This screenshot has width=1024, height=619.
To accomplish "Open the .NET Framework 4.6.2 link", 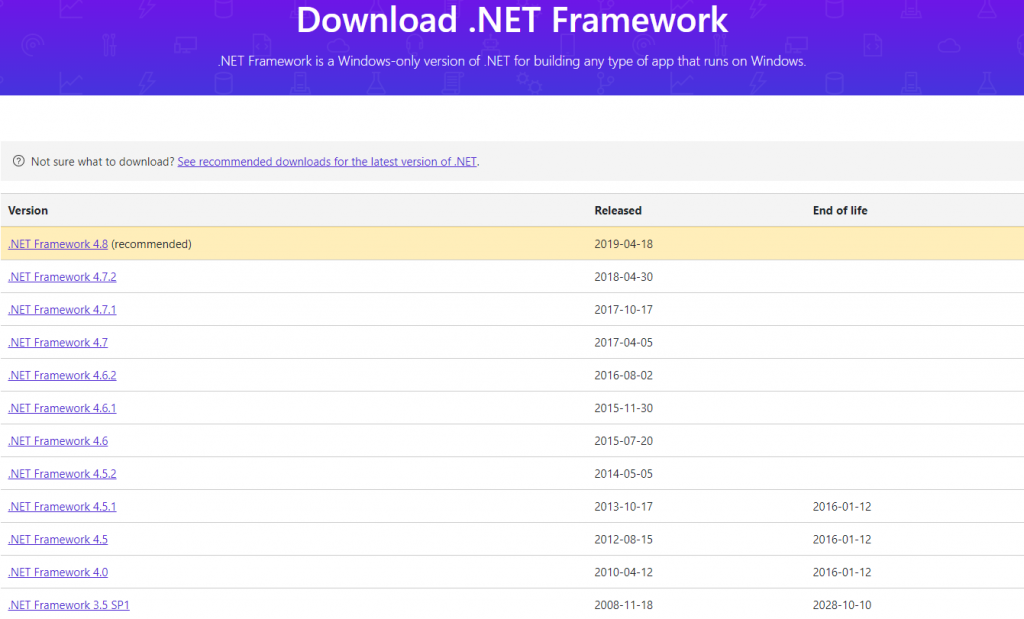I will click(62, 375).
